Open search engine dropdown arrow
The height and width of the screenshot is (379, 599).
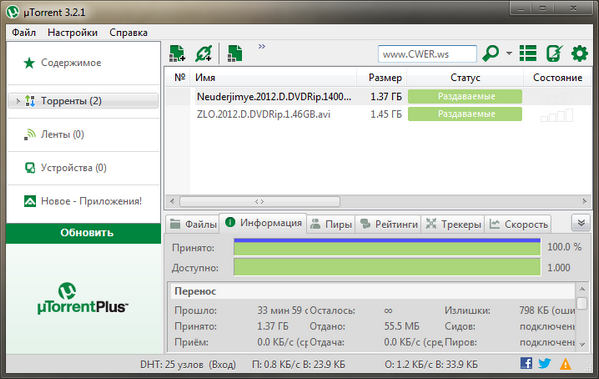(509, 53)
